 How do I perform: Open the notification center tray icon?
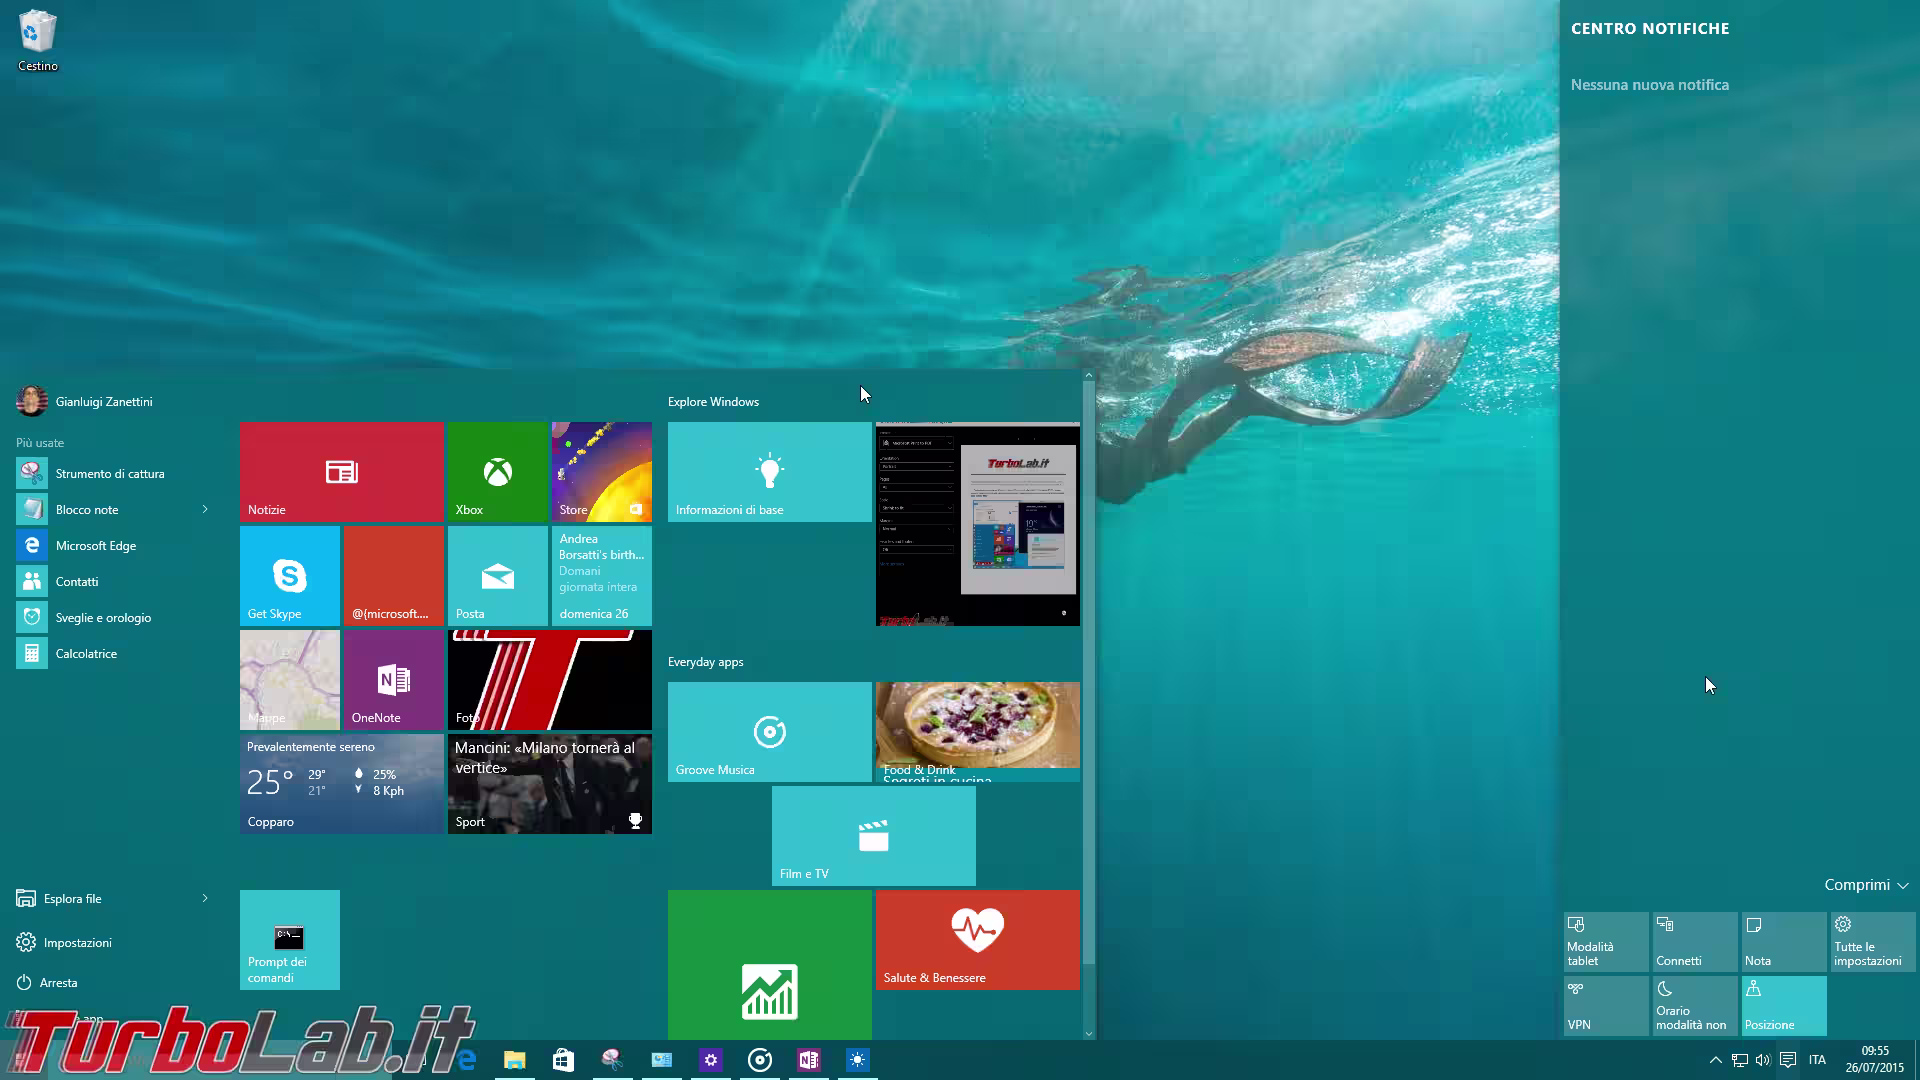[x=1788, y=1060]
